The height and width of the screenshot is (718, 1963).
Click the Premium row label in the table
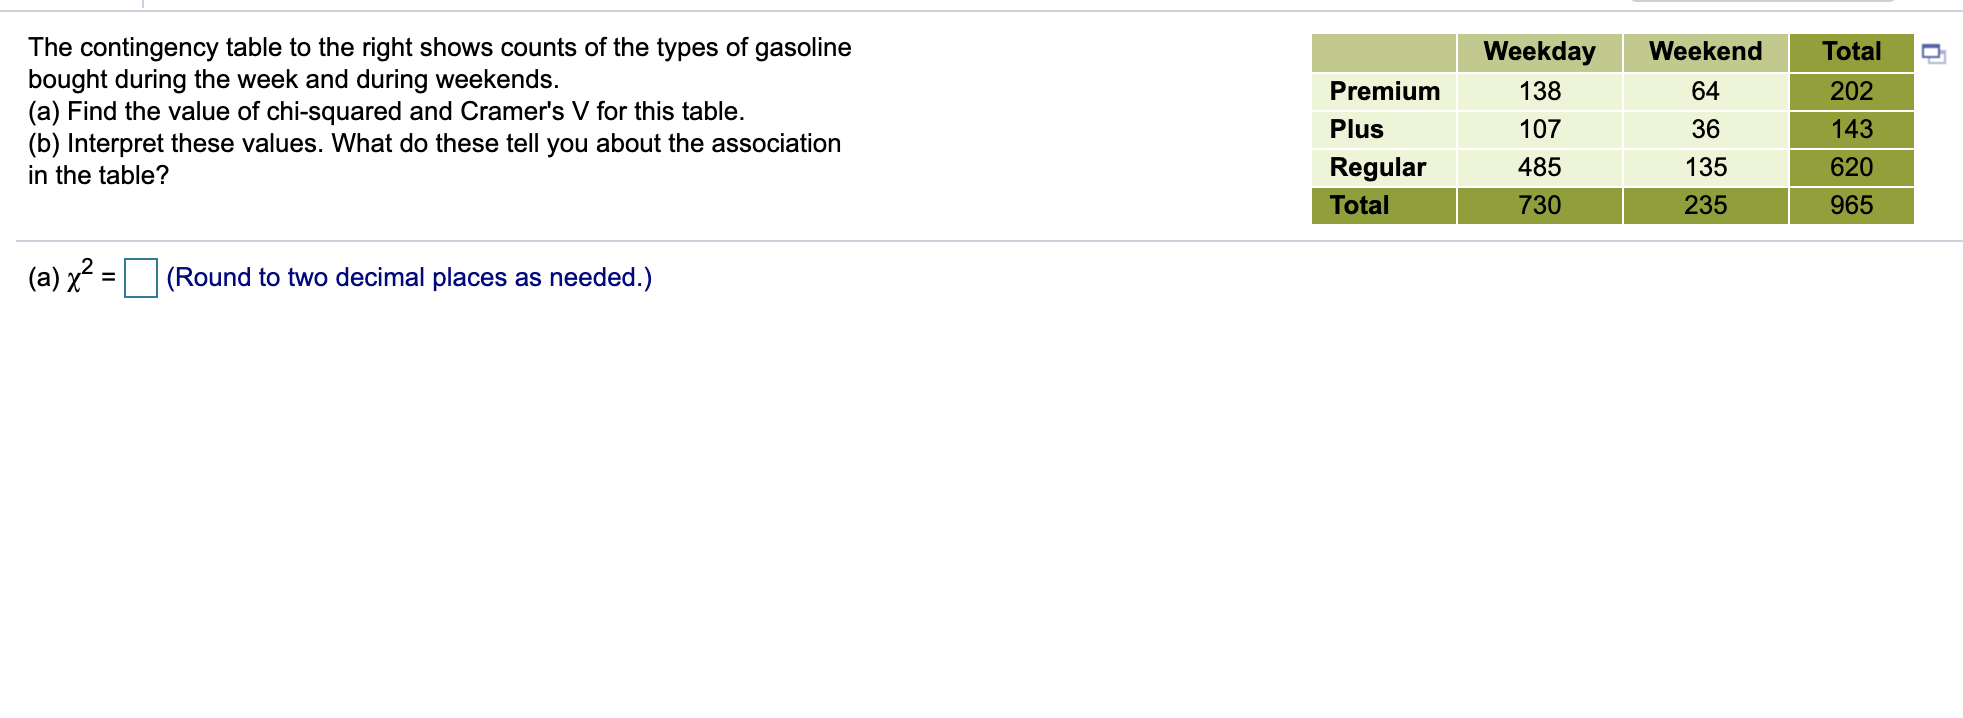1384,91
